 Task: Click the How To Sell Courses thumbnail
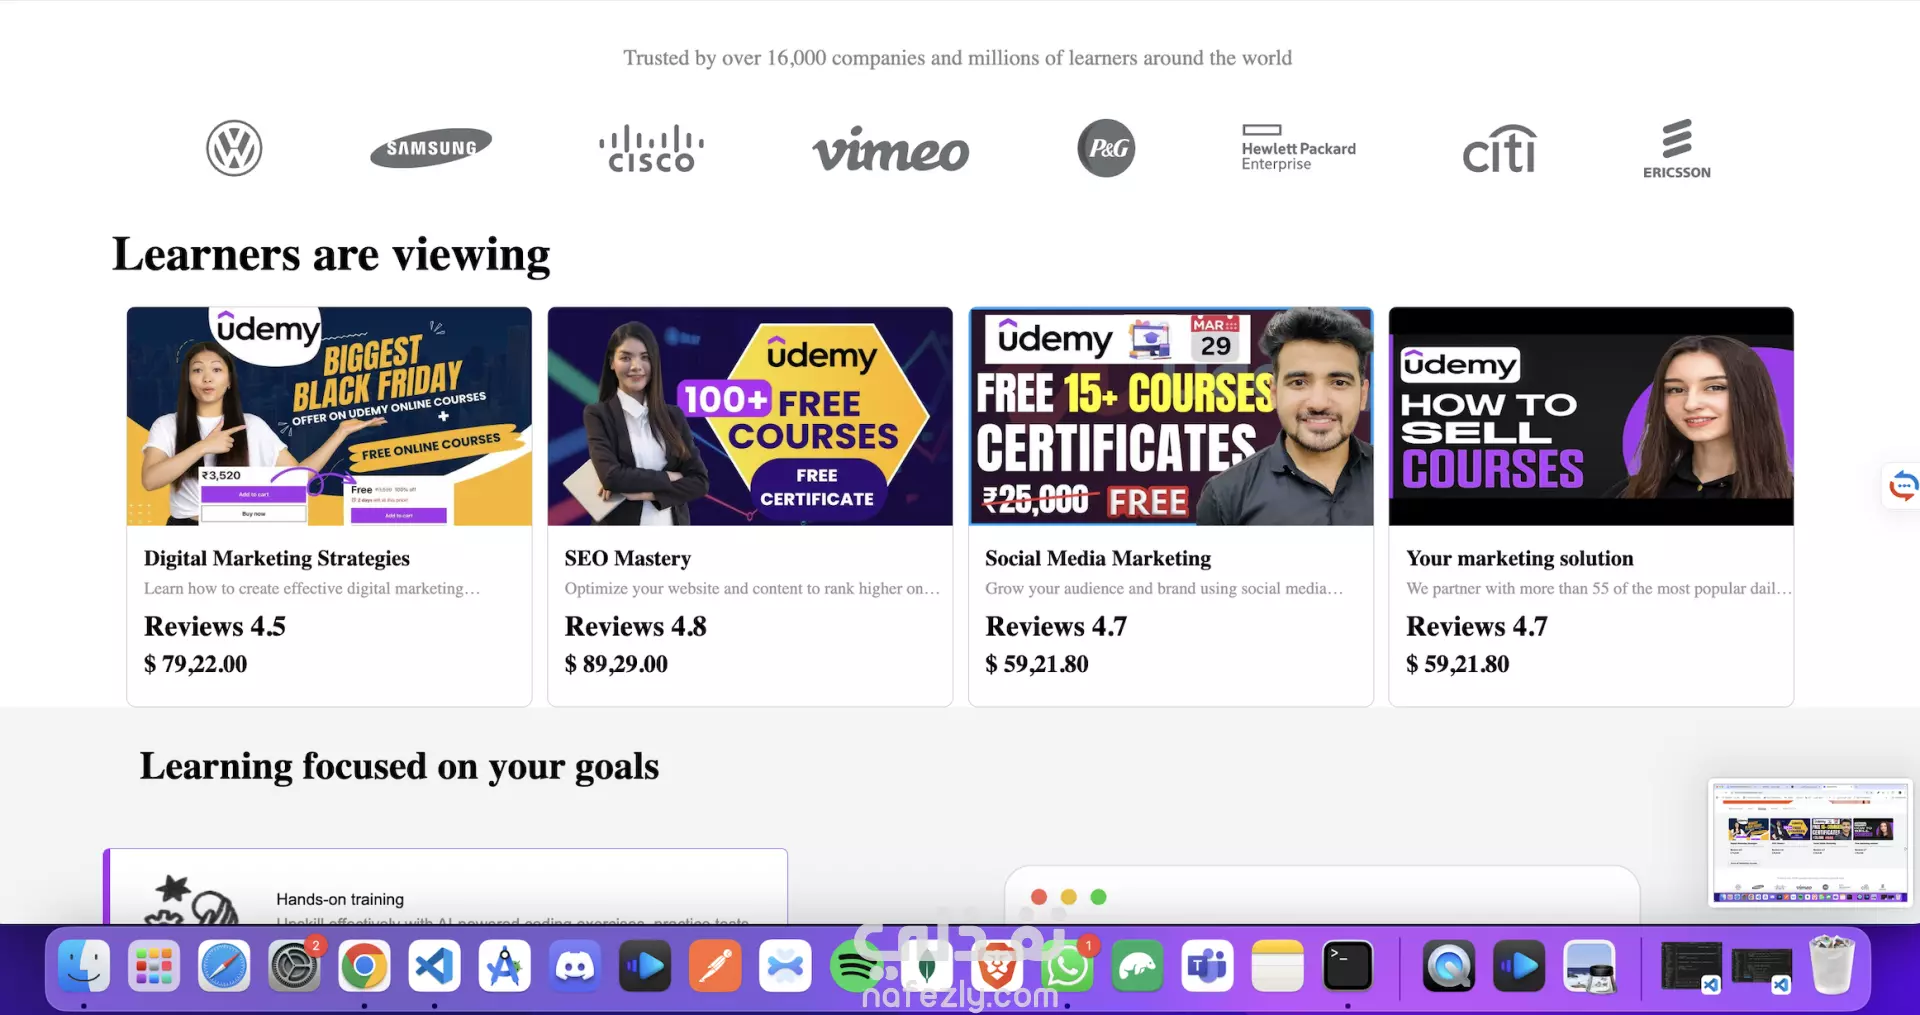coord(1591,416)
